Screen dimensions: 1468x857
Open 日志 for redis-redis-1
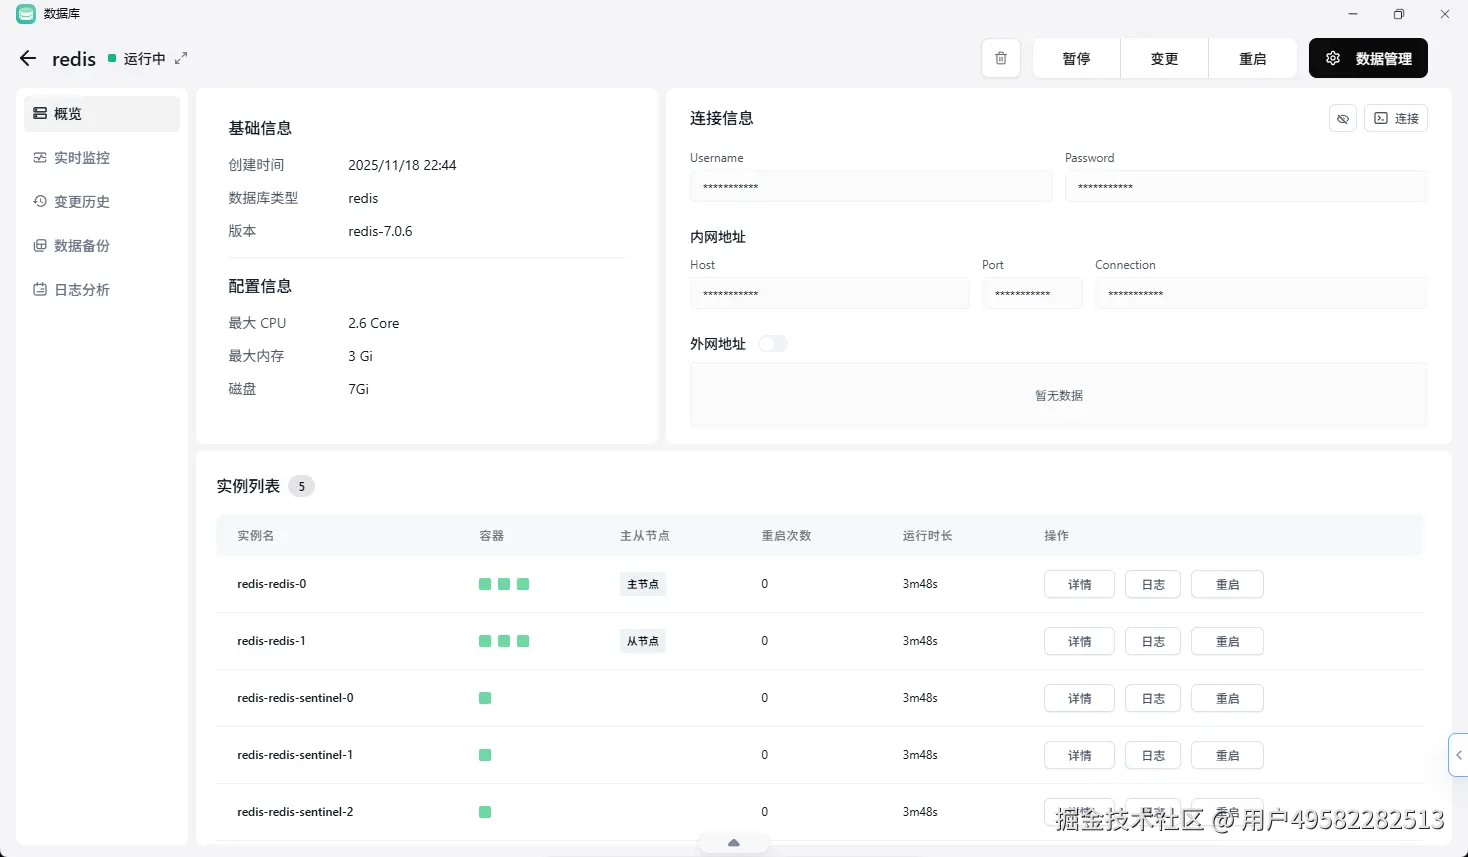[x=1153, y=642]
